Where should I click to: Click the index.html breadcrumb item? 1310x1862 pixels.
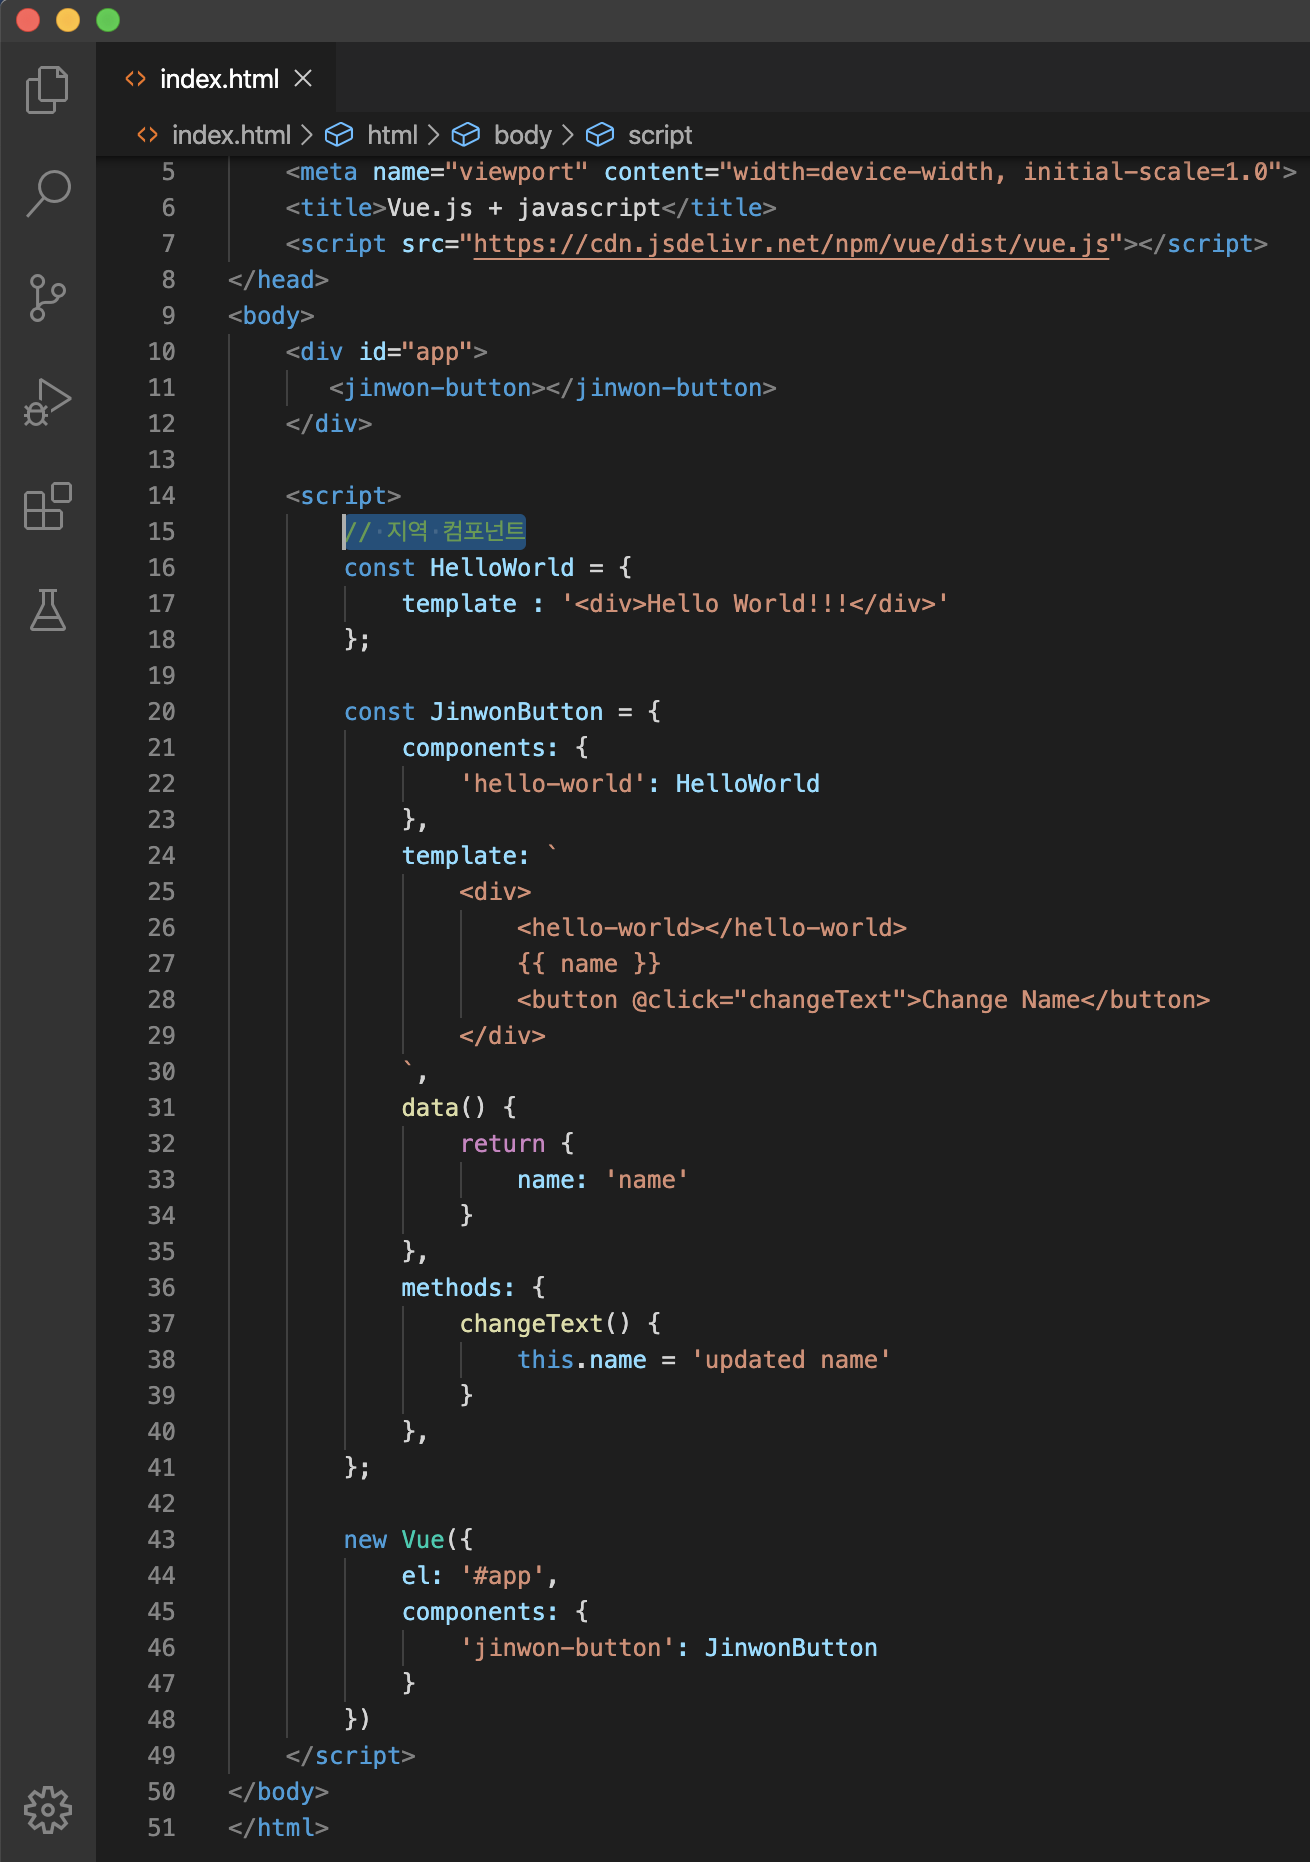pos(231,135)
